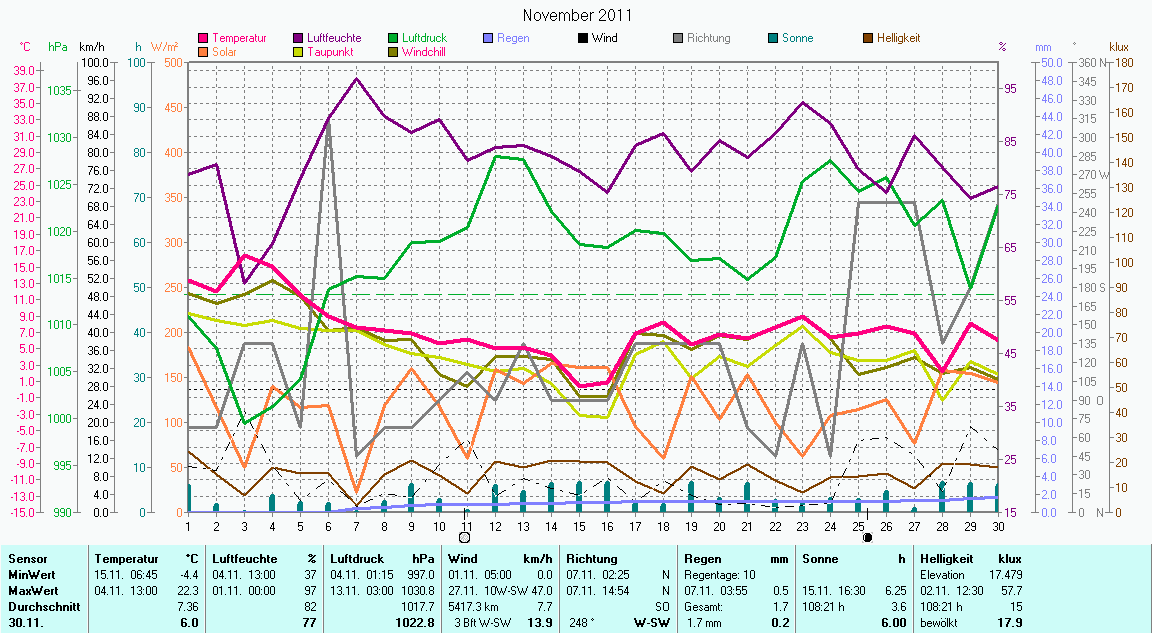The image size is (1152, 633).
Task: Click the black Wind legend swatch
Action: point(582,39)
